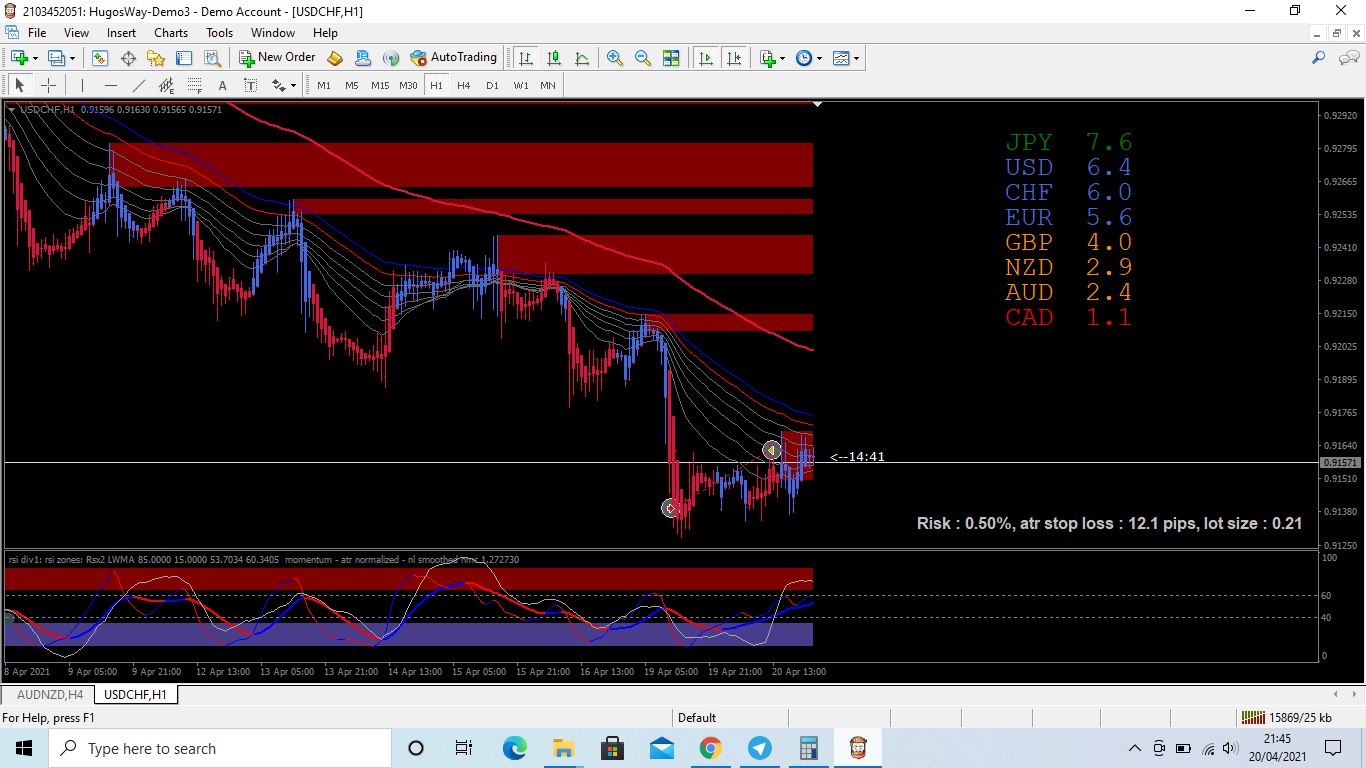Open the Insert menu
The width and height of the screenshot is (1366, 768).
click(121, 33)
